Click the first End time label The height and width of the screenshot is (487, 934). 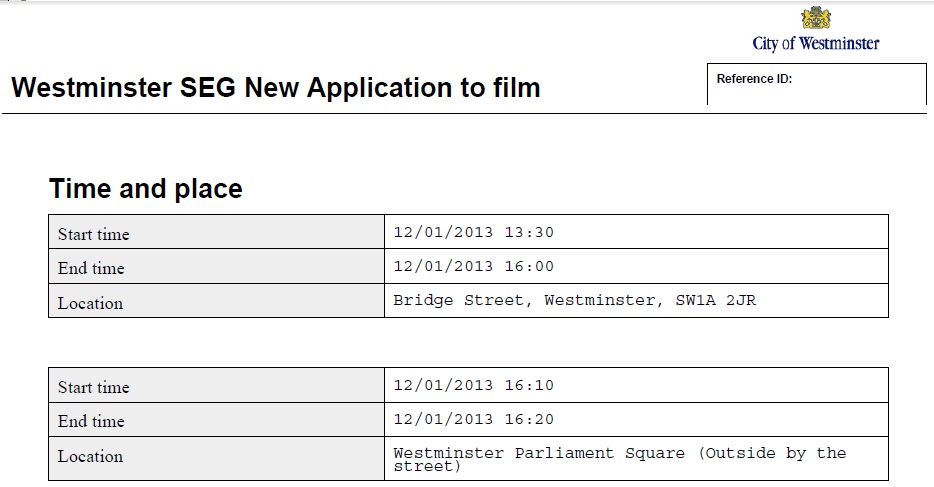click(x=91, y=268)
